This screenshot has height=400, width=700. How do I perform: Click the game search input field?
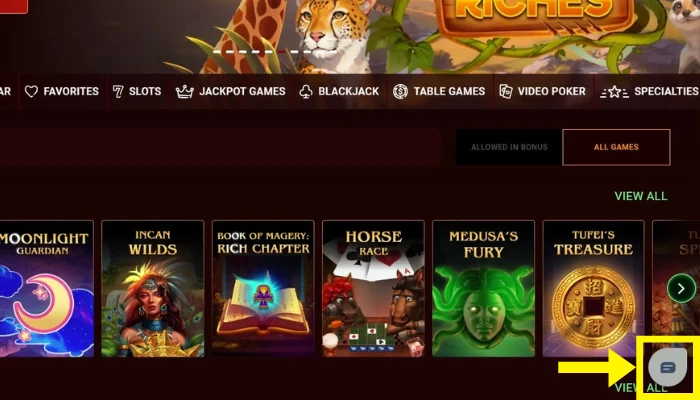pos(220,147)
